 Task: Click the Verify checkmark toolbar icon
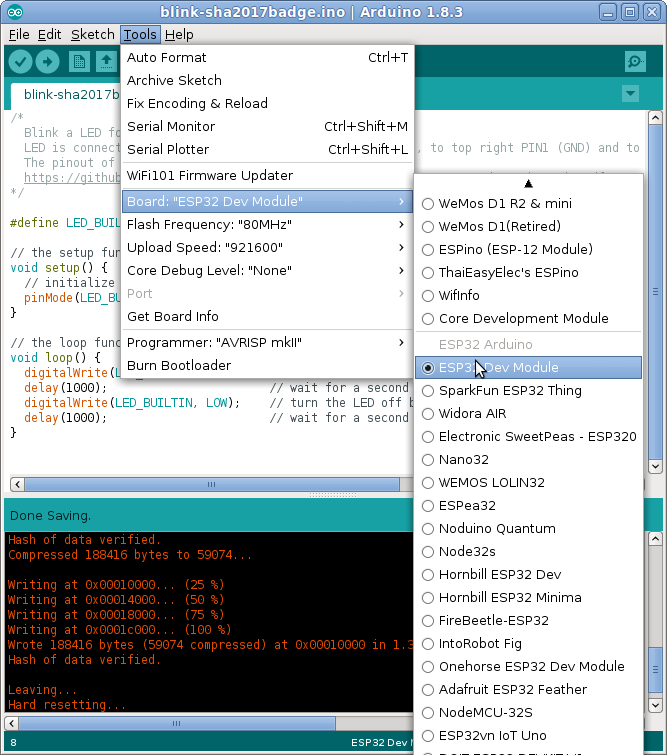click(20, 62)
